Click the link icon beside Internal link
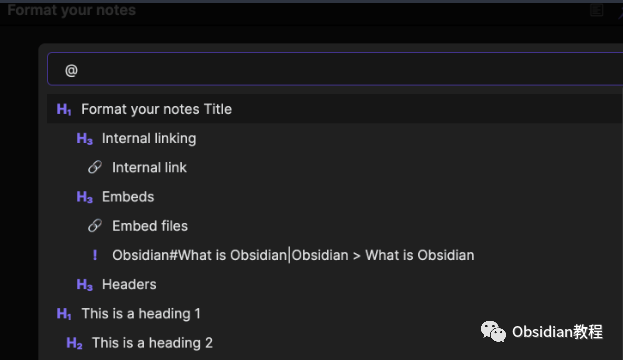Screen dimensions: 623x360 tap(95, 167)
